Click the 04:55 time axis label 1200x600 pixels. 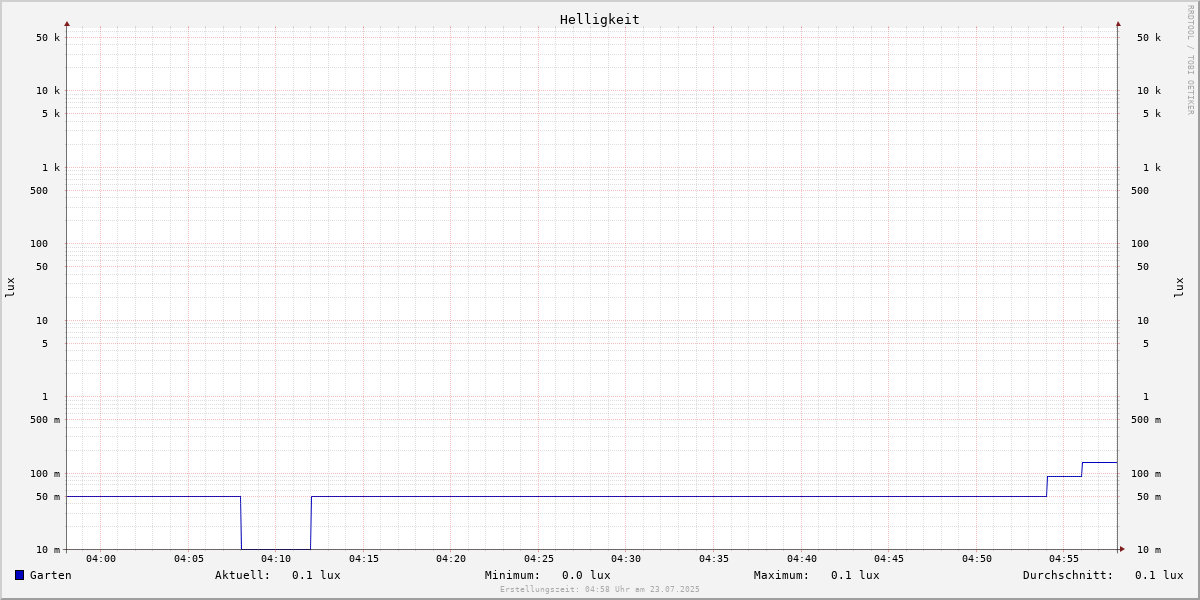(x=1064, y=559)
